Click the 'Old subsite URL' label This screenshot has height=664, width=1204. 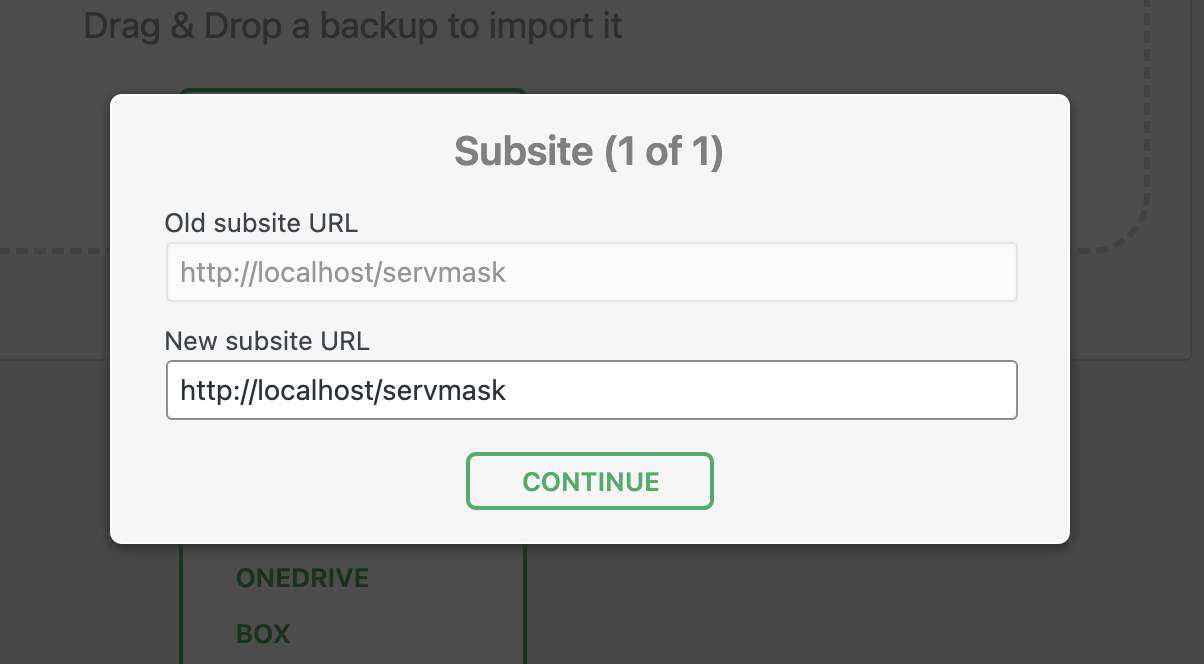261,223
